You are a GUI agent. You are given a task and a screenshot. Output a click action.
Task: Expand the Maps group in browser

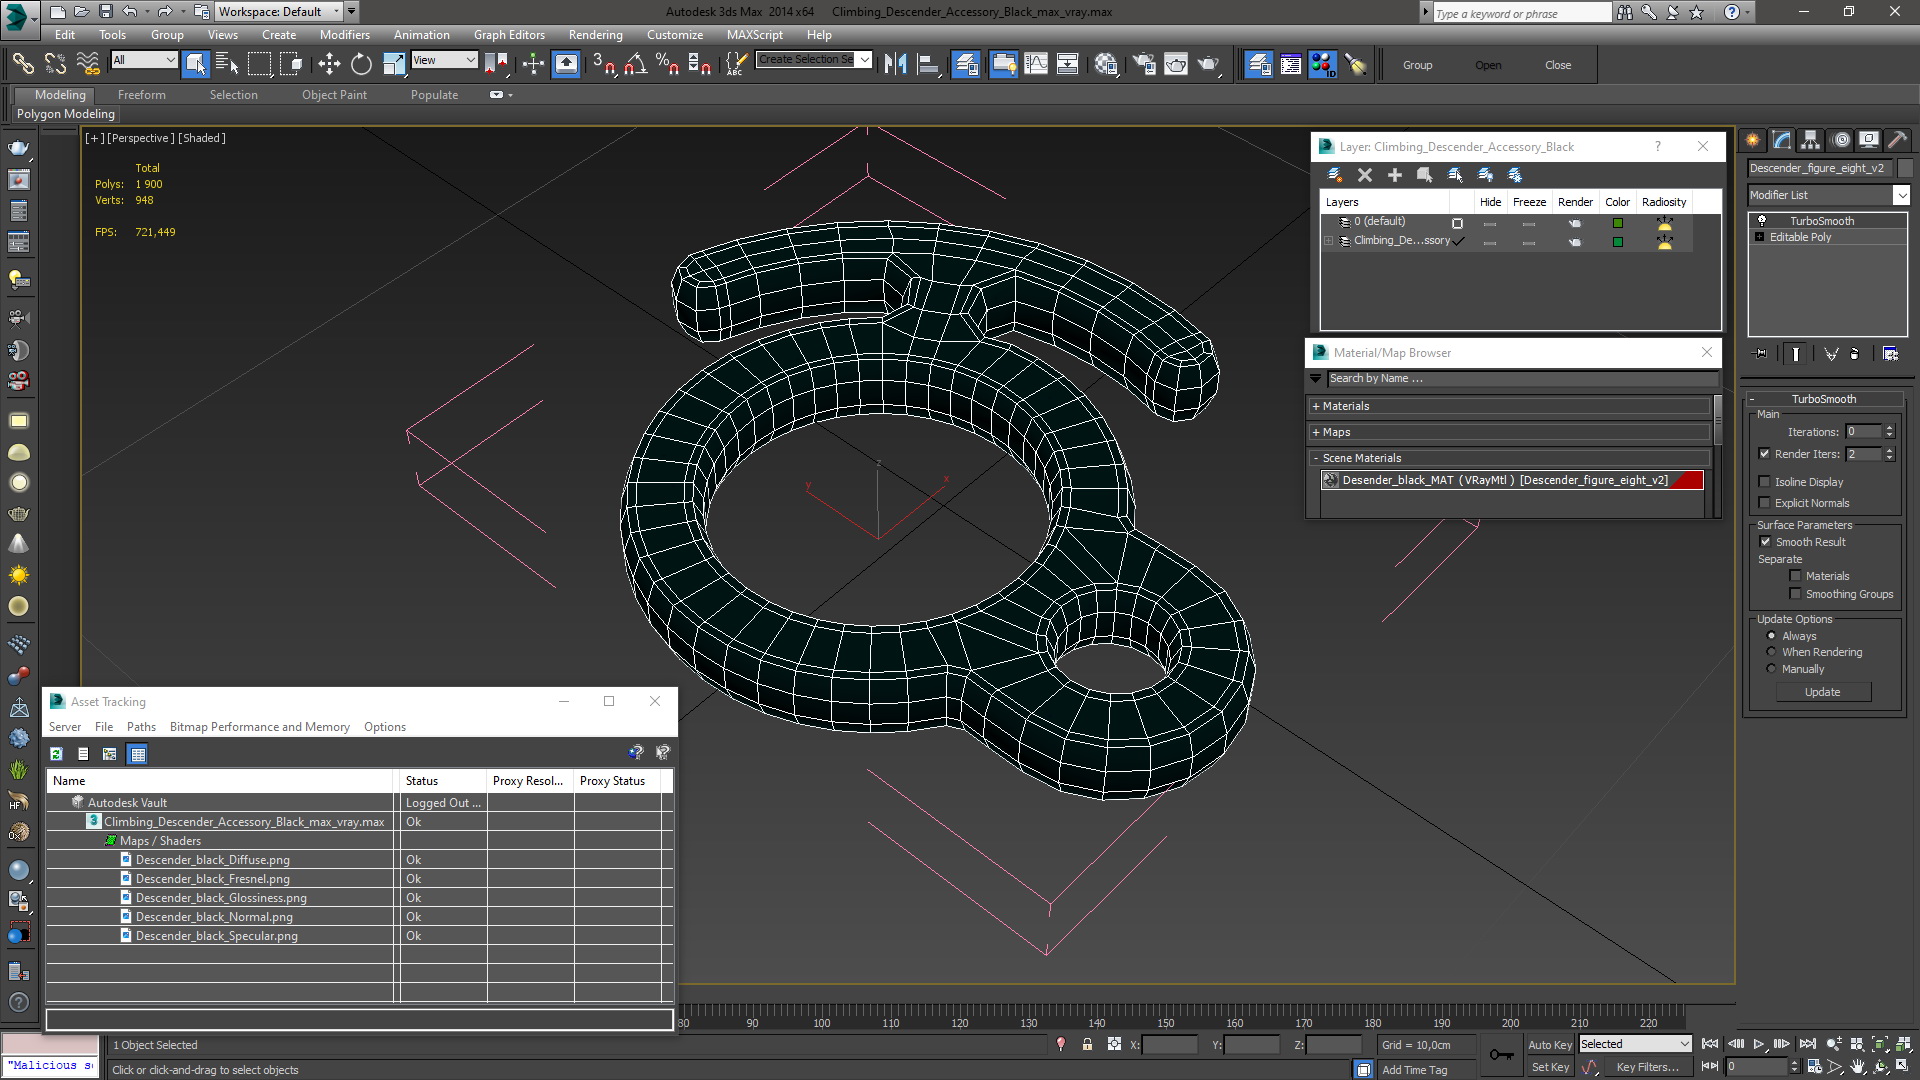pyautogui.click(x=1510, y=432)
